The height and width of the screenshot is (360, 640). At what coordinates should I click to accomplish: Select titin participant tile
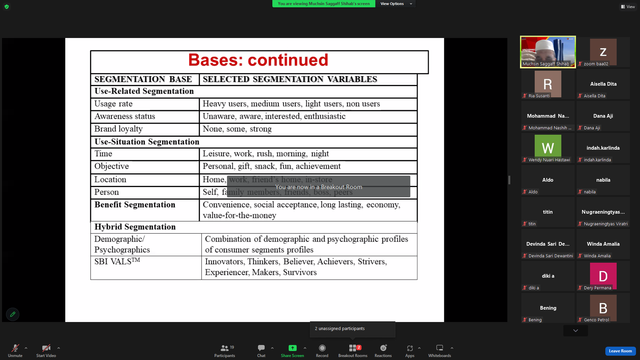(548, 212)
